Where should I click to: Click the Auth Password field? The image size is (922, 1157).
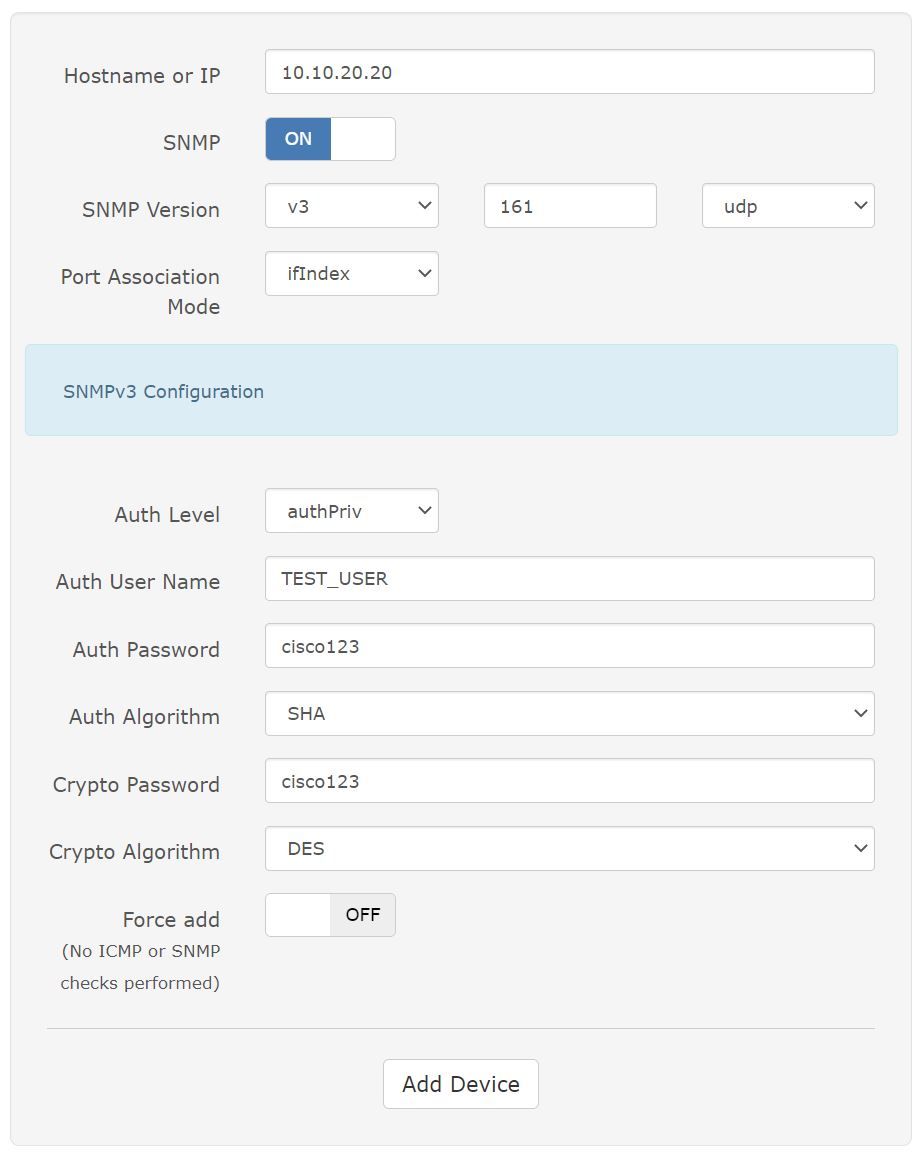pyautogui.click(x=569, y=646)
